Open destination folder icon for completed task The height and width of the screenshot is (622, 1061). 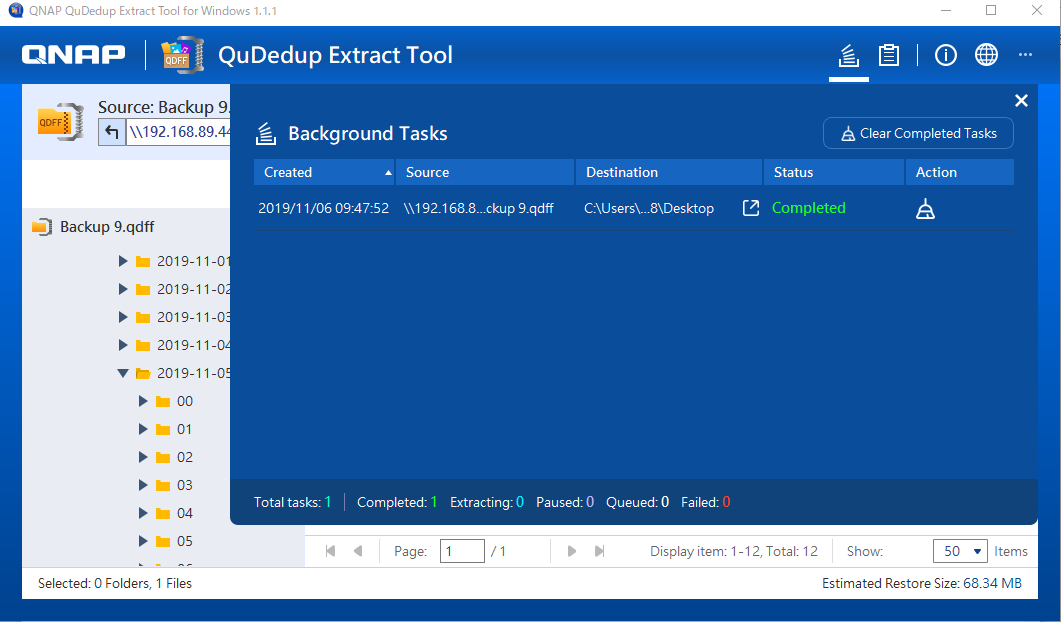point(750,208)
